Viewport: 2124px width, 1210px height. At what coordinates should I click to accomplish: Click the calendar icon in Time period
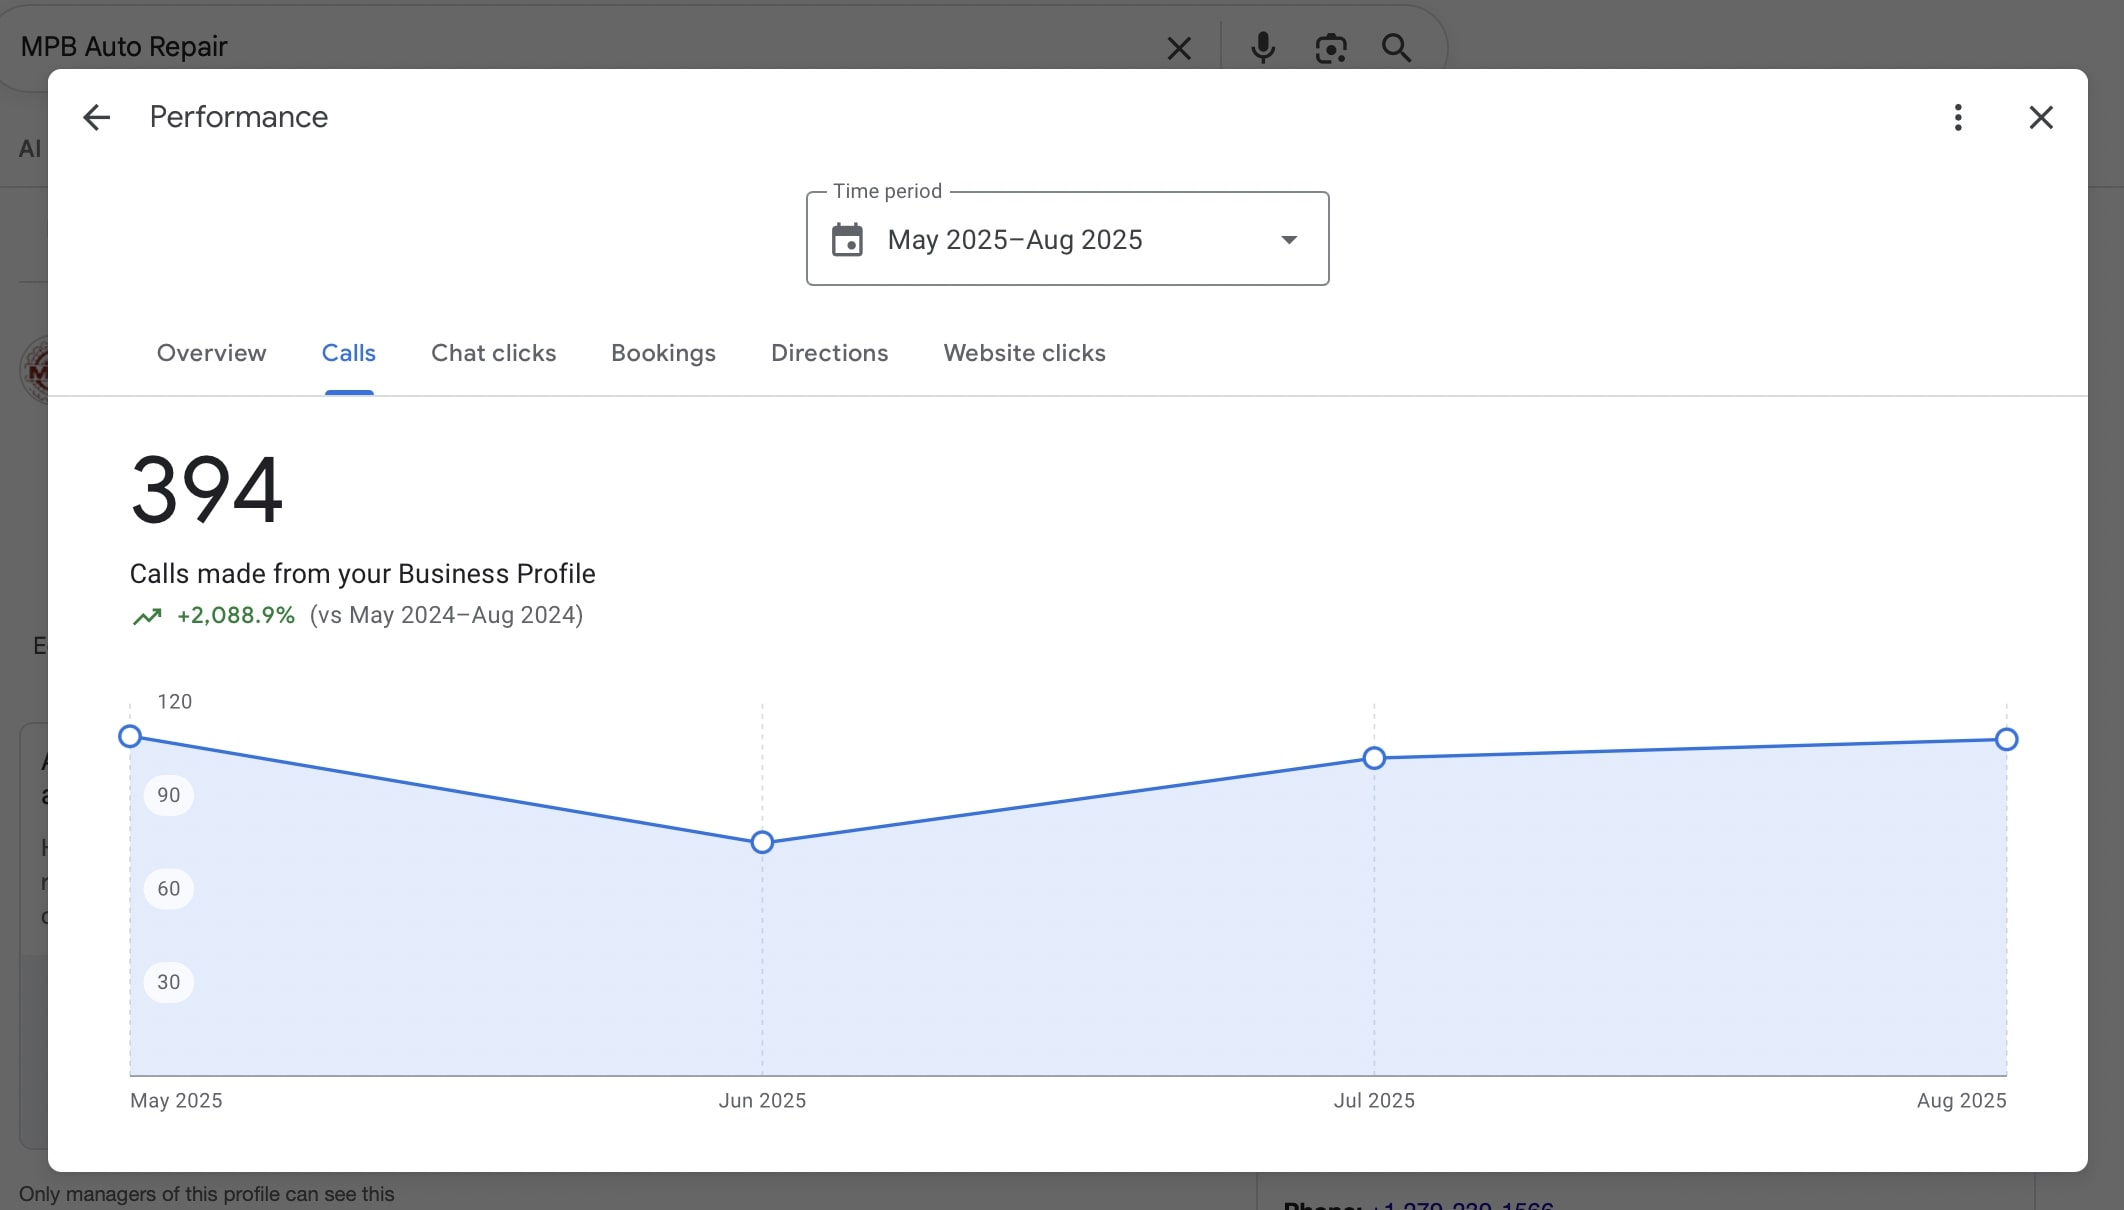tap(847, 240)
